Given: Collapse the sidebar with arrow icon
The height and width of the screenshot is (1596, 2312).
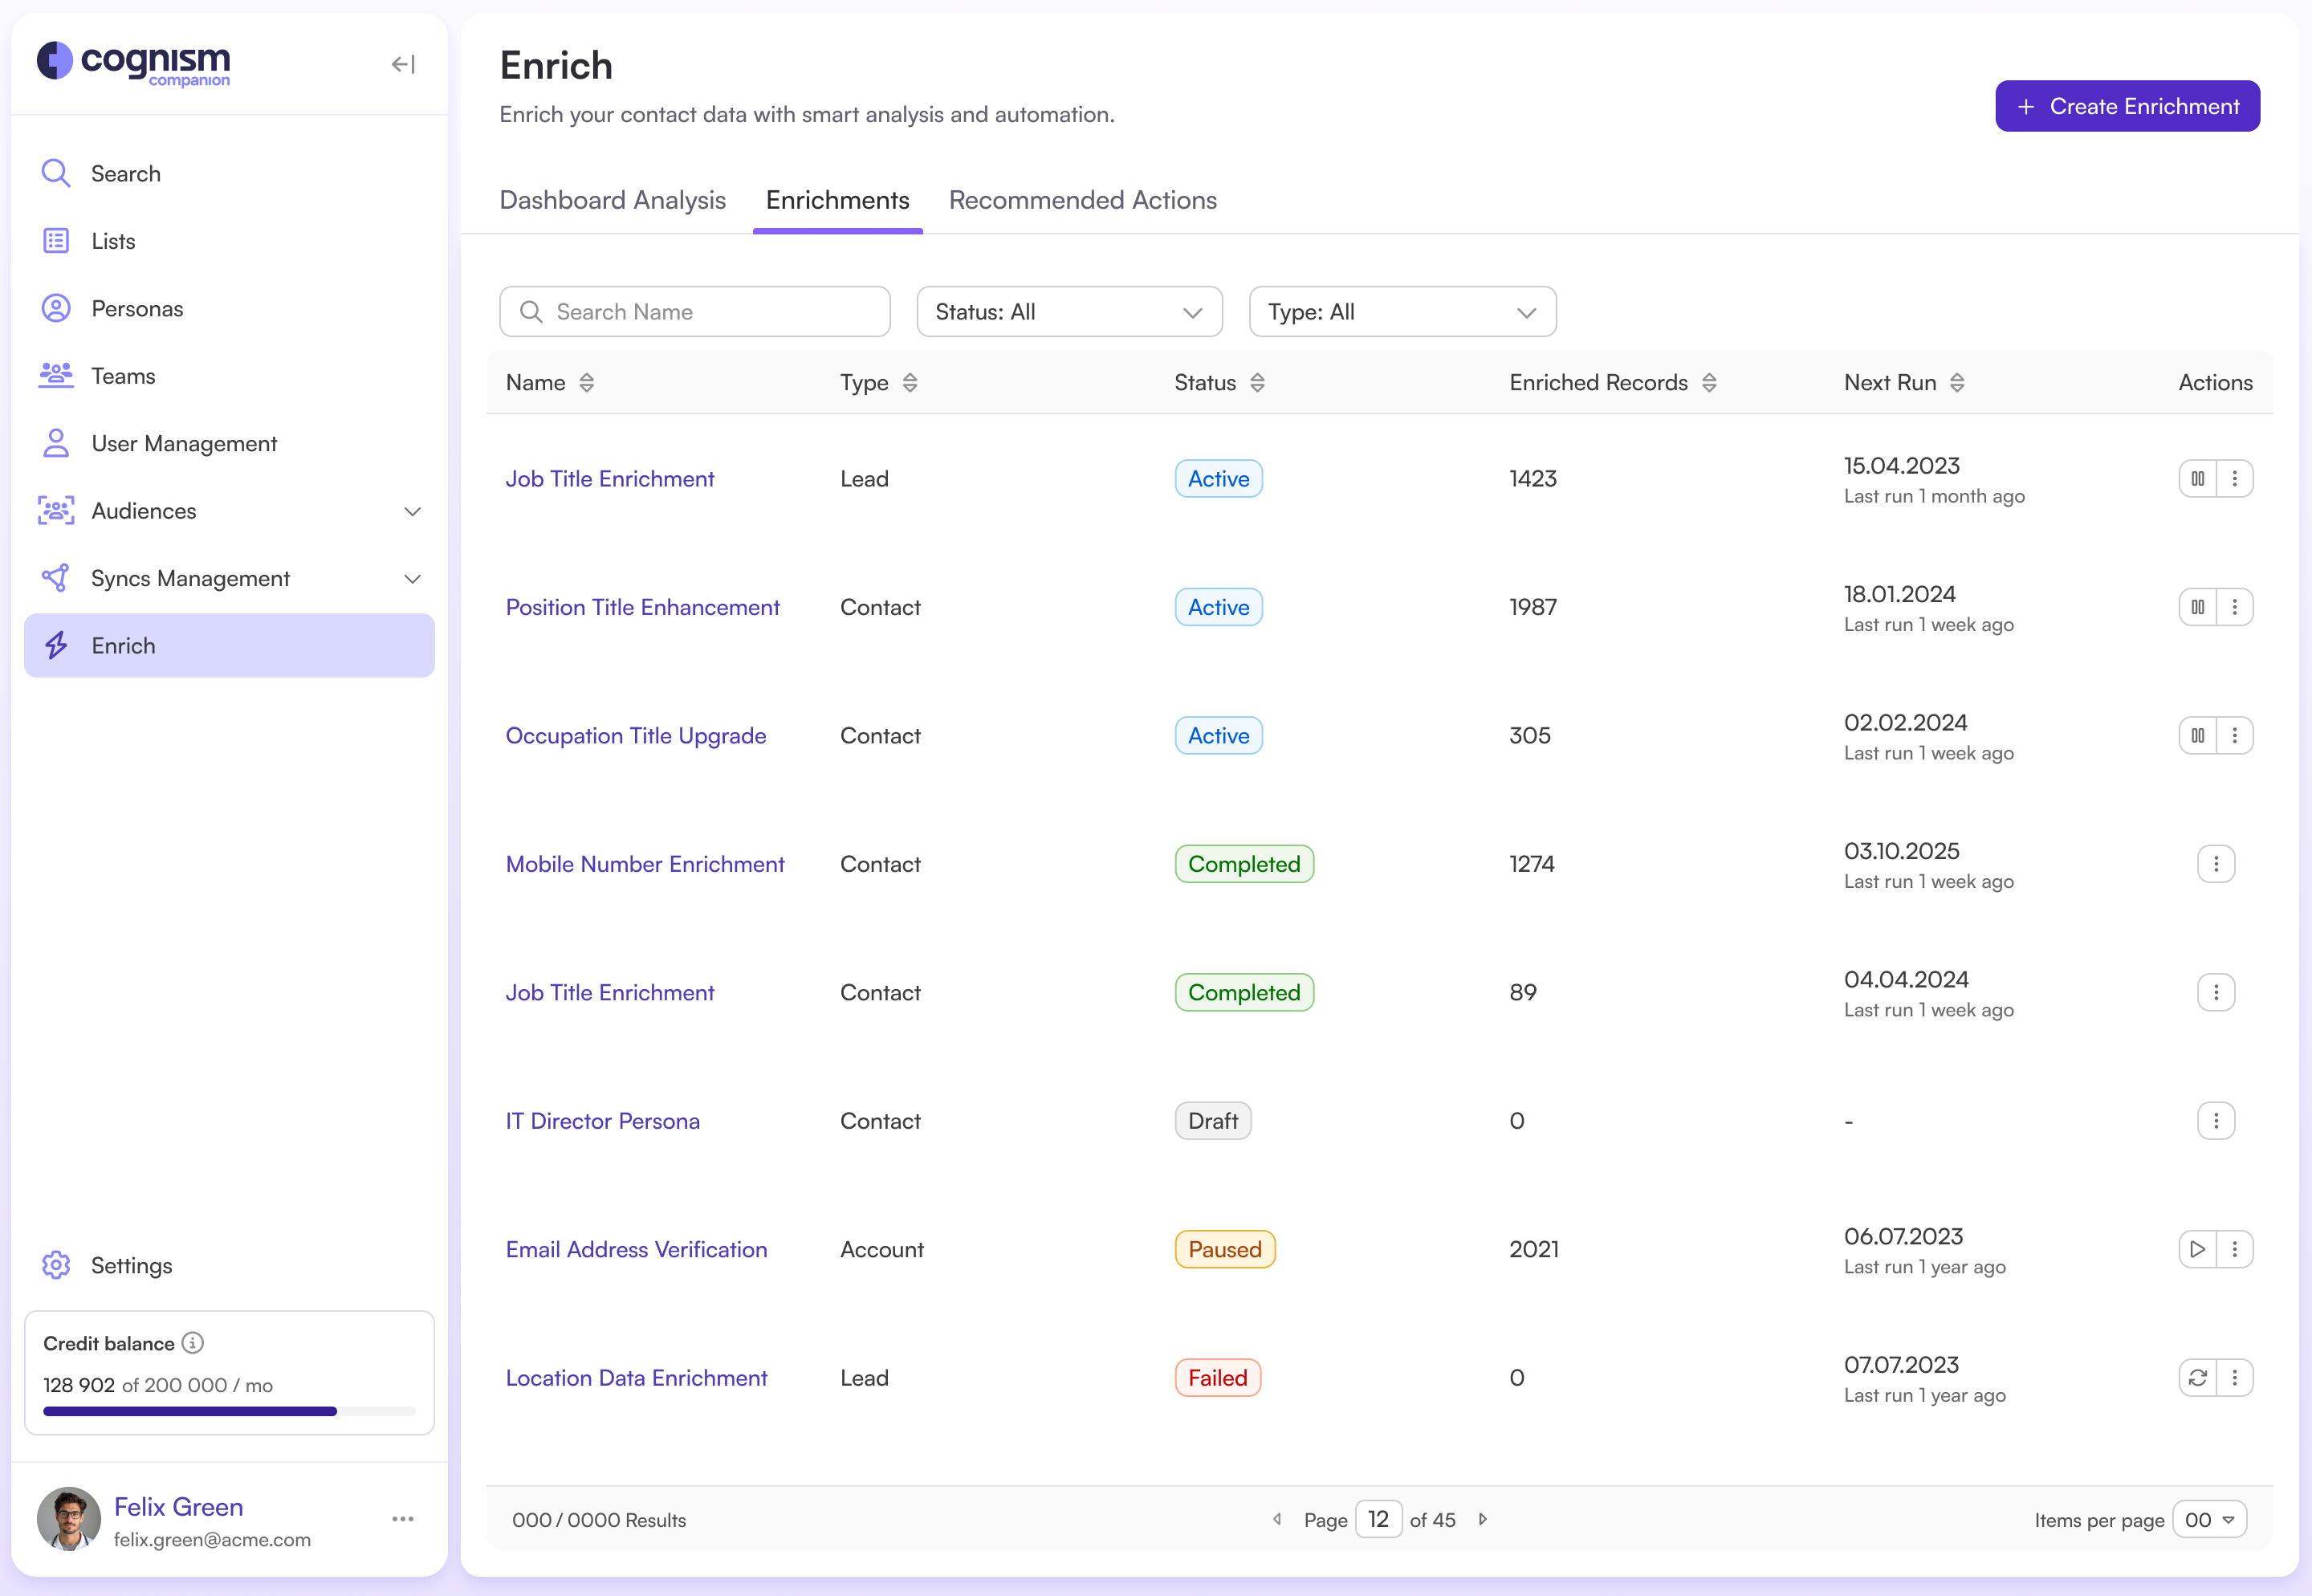Looking at the screenshot, I should tap(403, 65).
